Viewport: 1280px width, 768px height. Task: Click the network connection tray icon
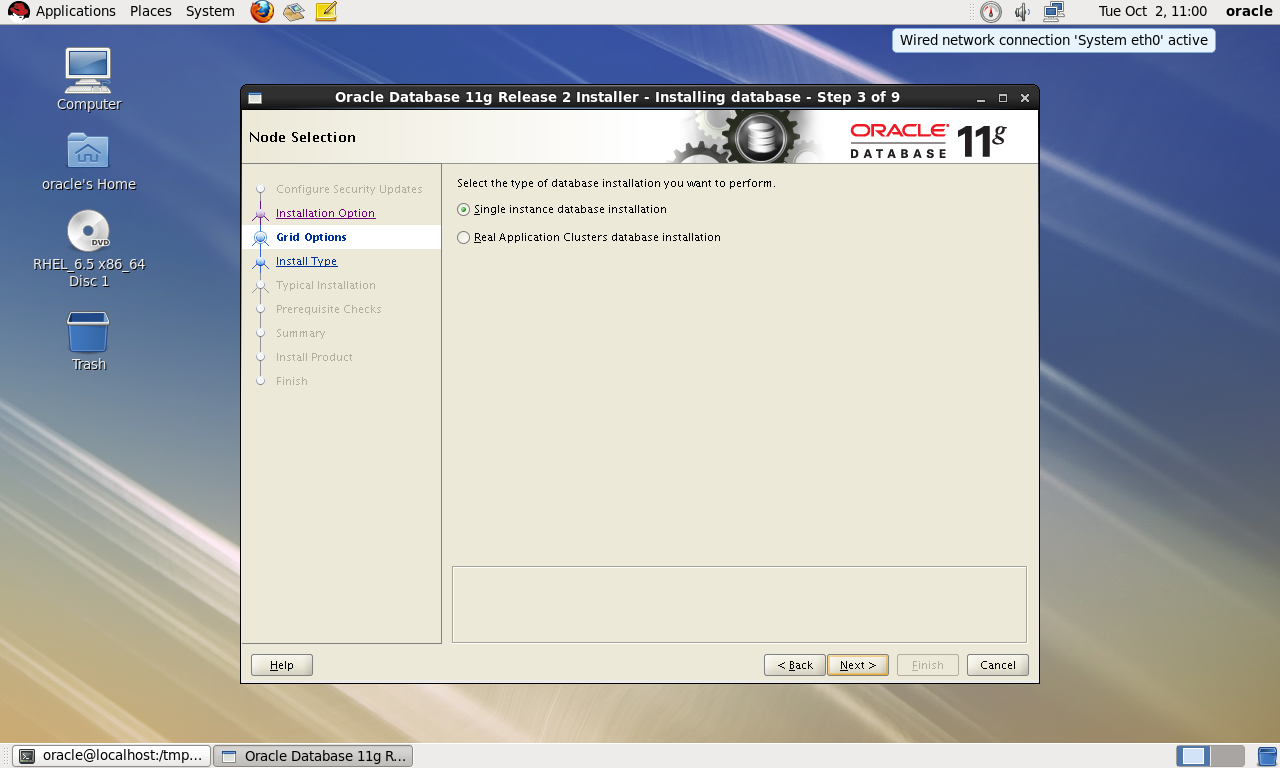pyautogui.click(x=1053, y=12)
